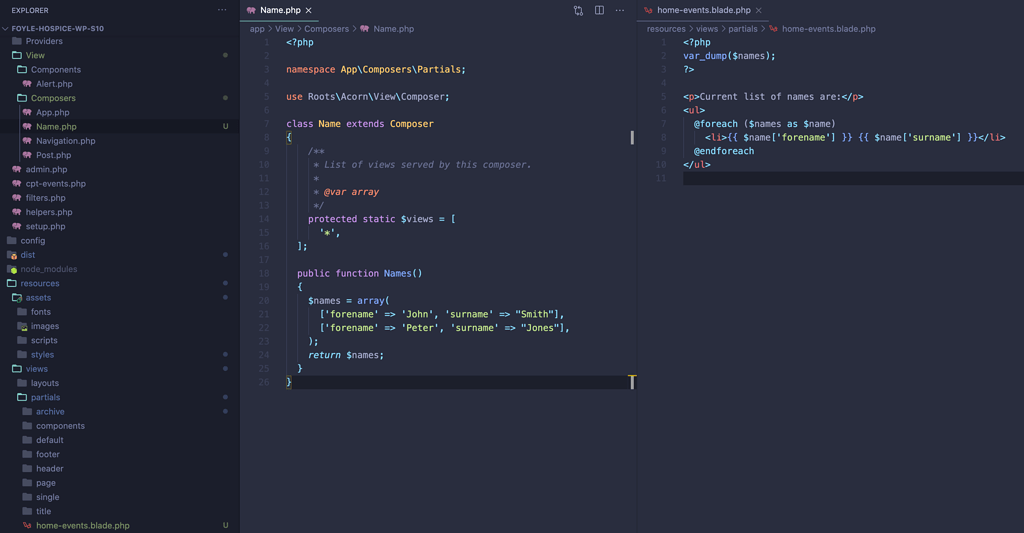This screenshot has width=1024, height=533.
Task: Switch to the Name.php tab
Action: (279, 10)
